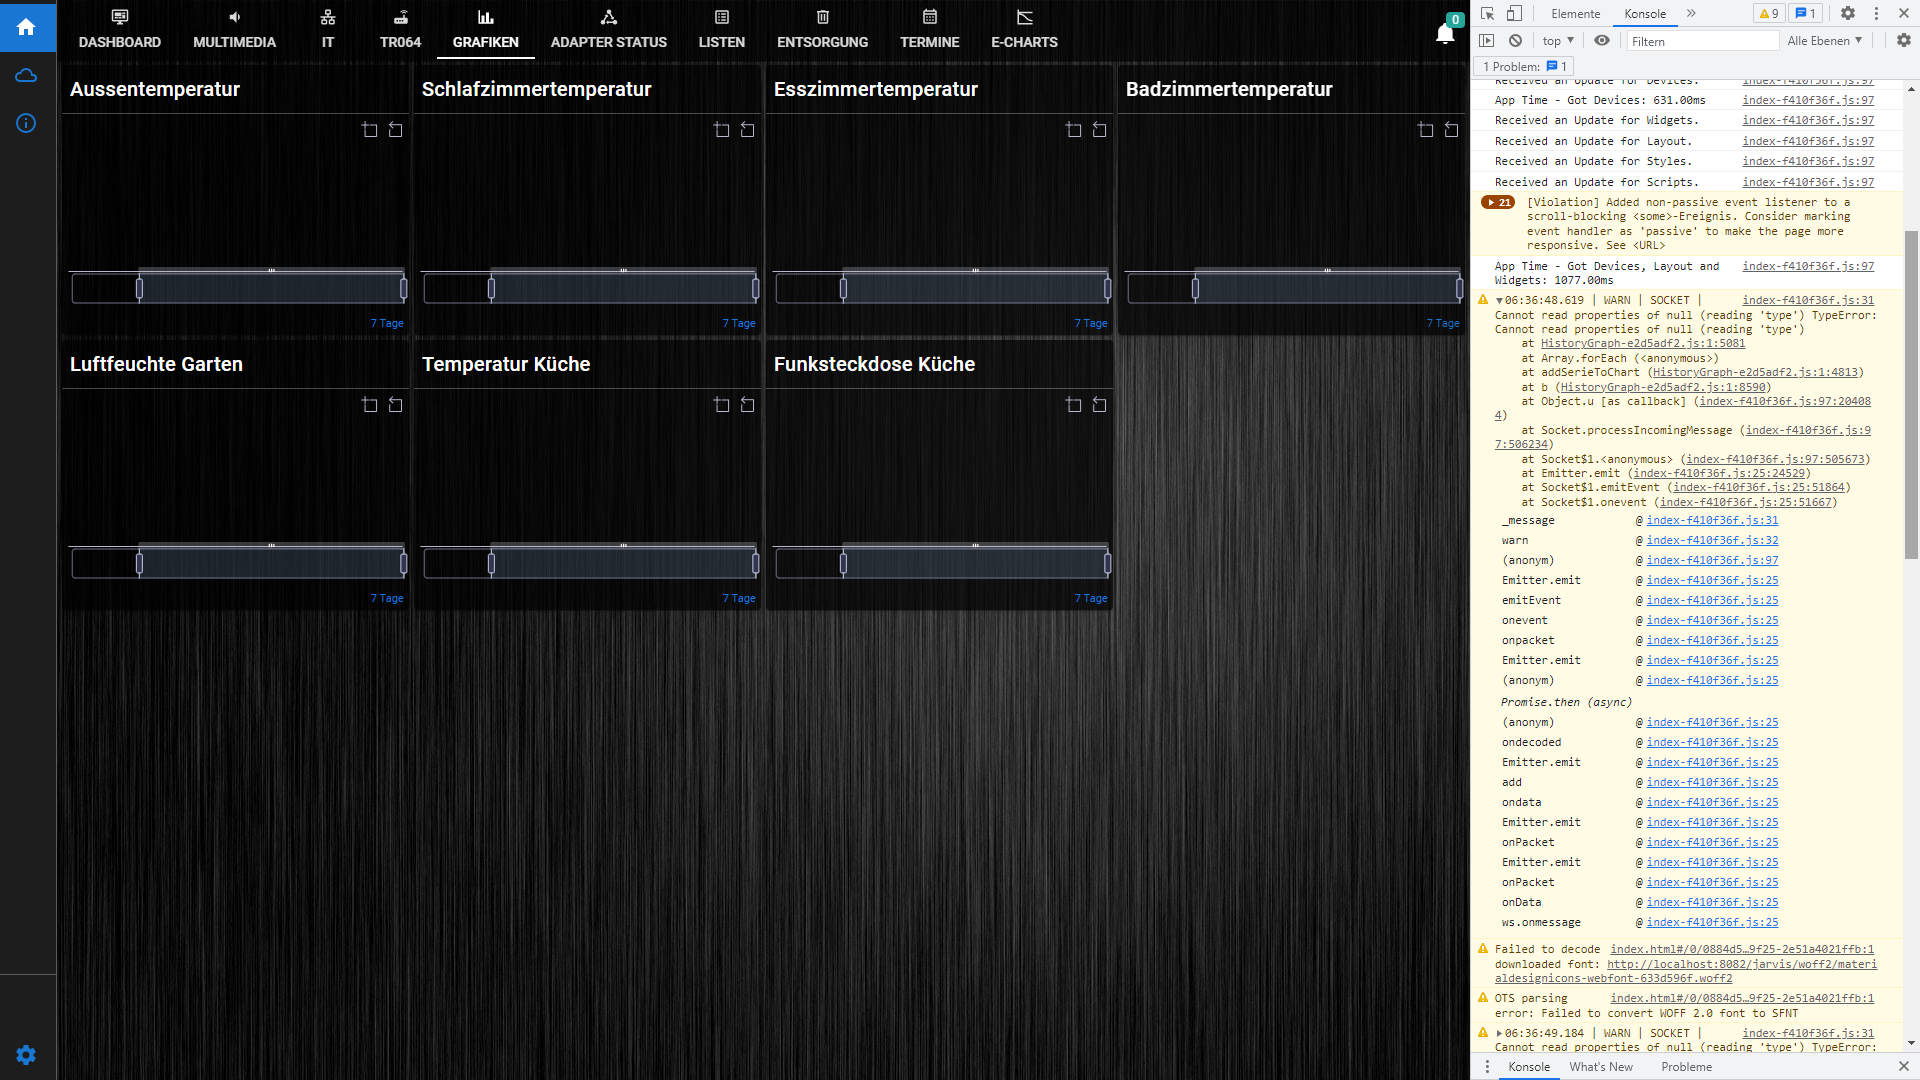This screenshot has width=1920, height=1080.
Task: Open the Alle Ebenen log level dropdown
Action: 1825,41
